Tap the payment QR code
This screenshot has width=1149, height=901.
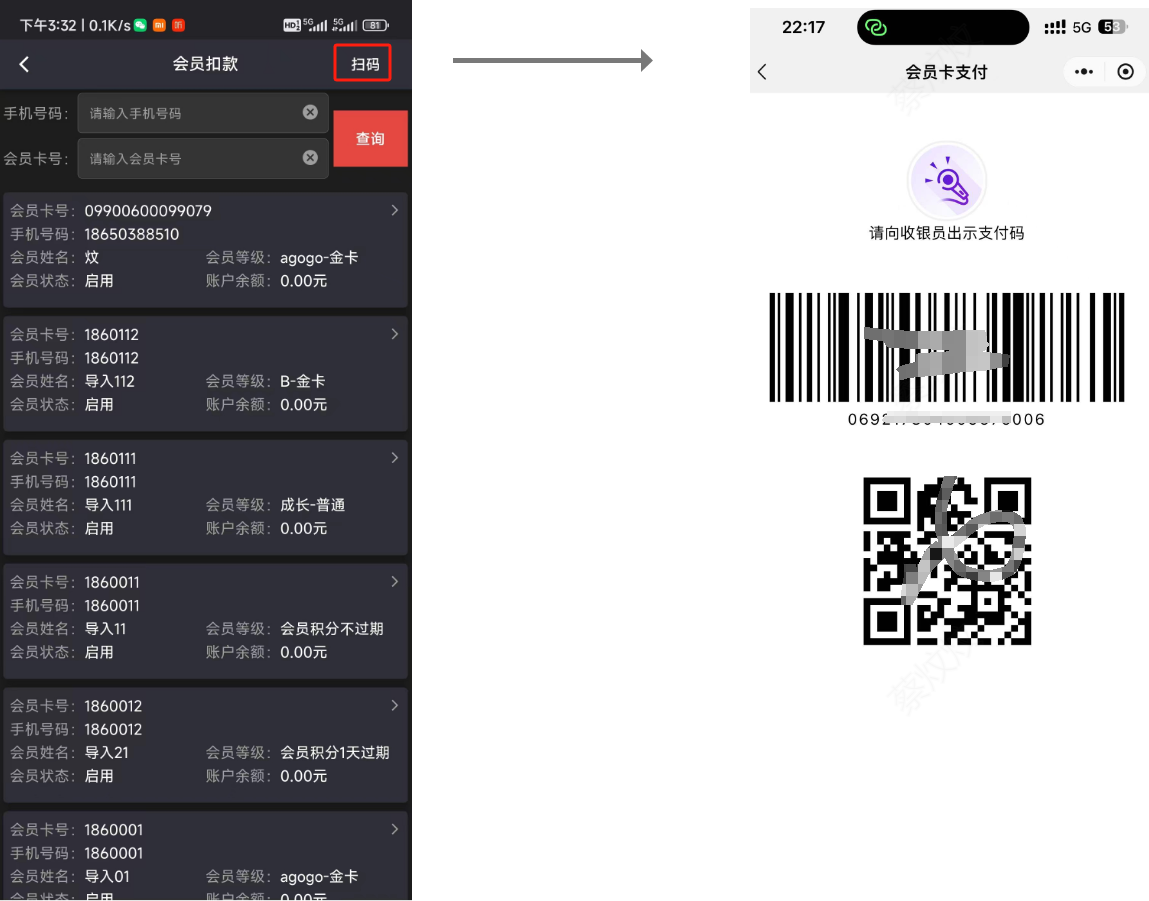pos(947,561)
